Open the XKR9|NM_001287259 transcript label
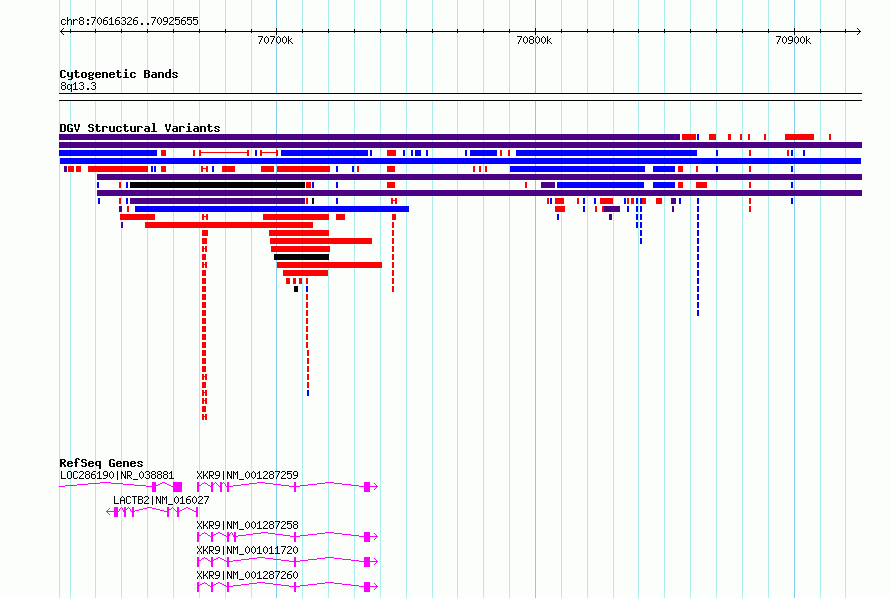The height and width of the screenshot is (598, 890). point(247,475)
